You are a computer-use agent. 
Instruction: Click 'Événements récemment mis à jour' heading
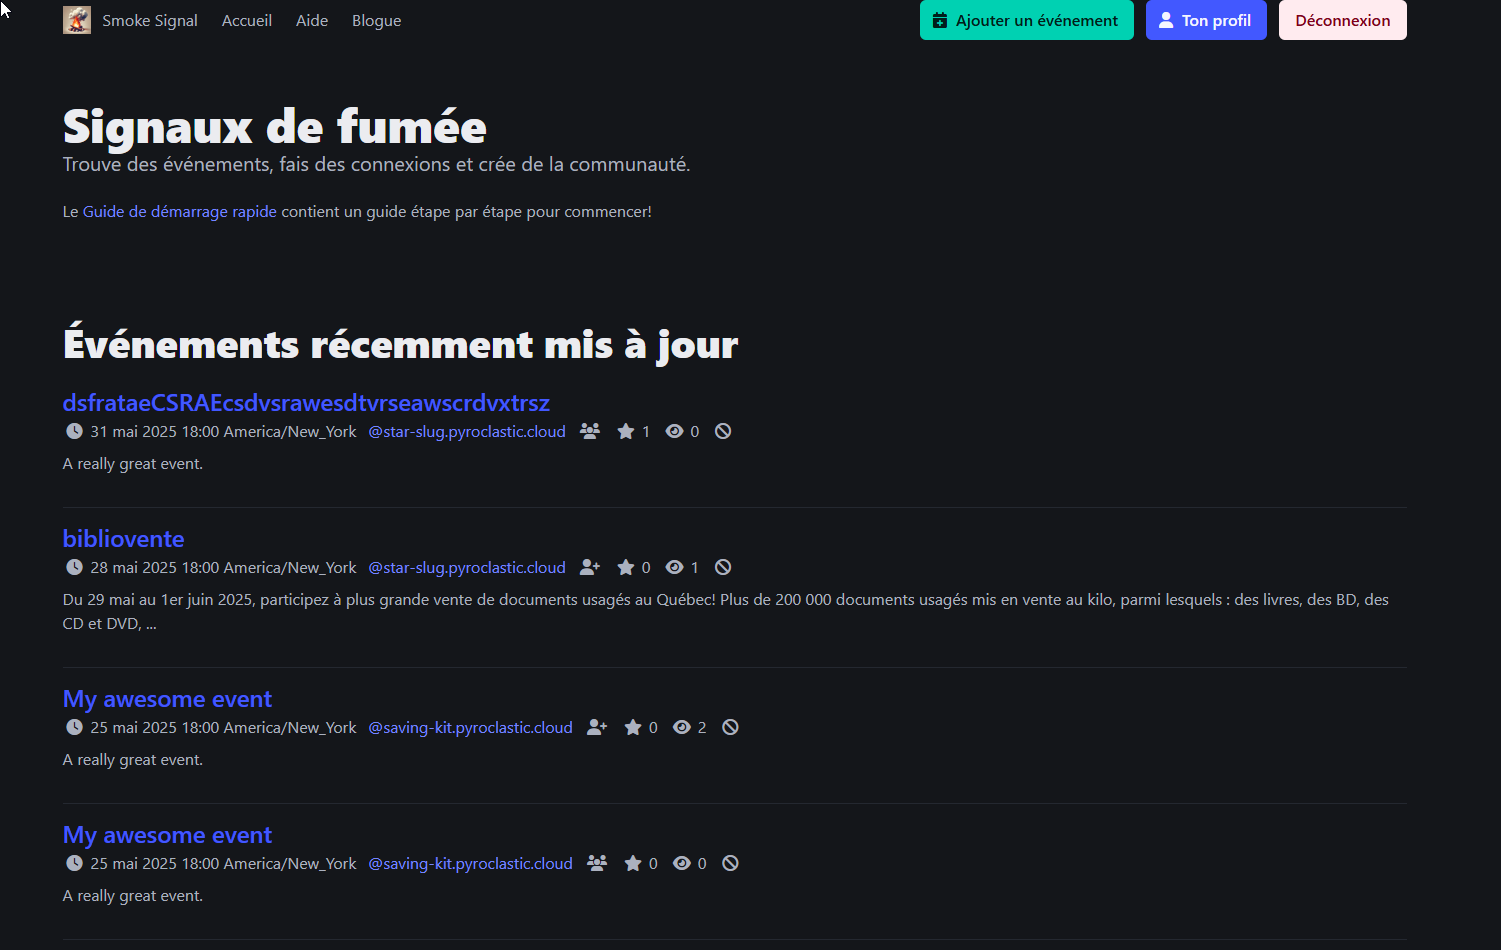coord(400,345)
